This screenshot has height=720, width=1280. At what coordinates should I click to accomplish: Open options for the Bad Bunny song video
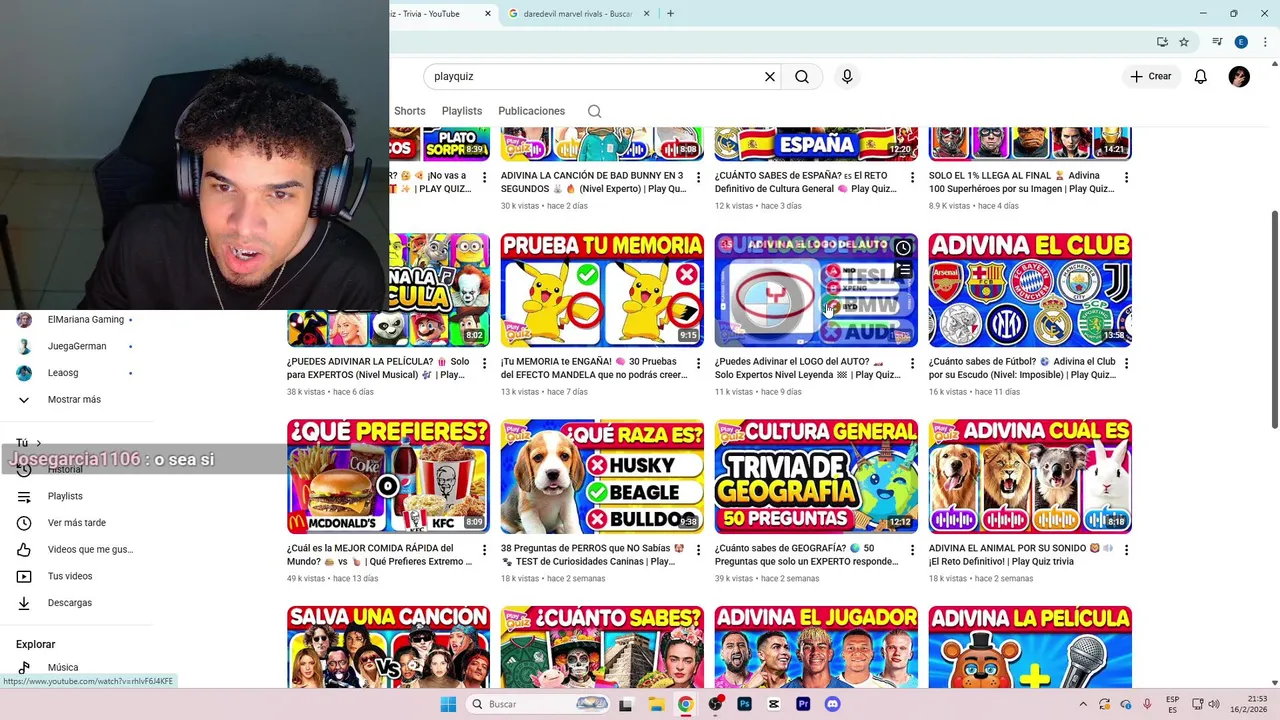pyautogui.click(x=698, y=177)
